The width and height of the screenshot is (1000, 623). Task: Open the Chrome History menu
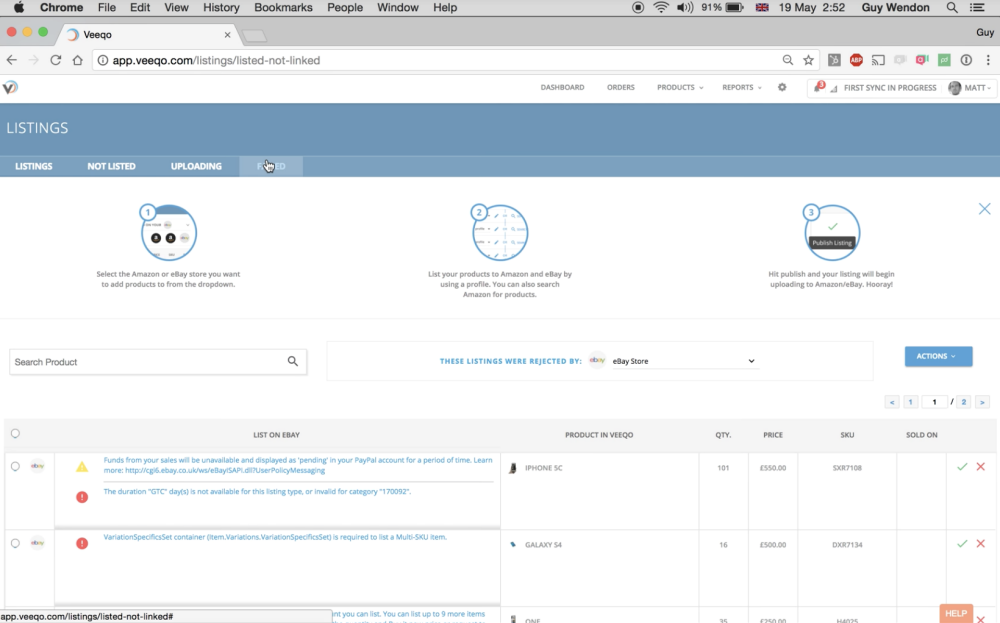(x=221, y=8)
